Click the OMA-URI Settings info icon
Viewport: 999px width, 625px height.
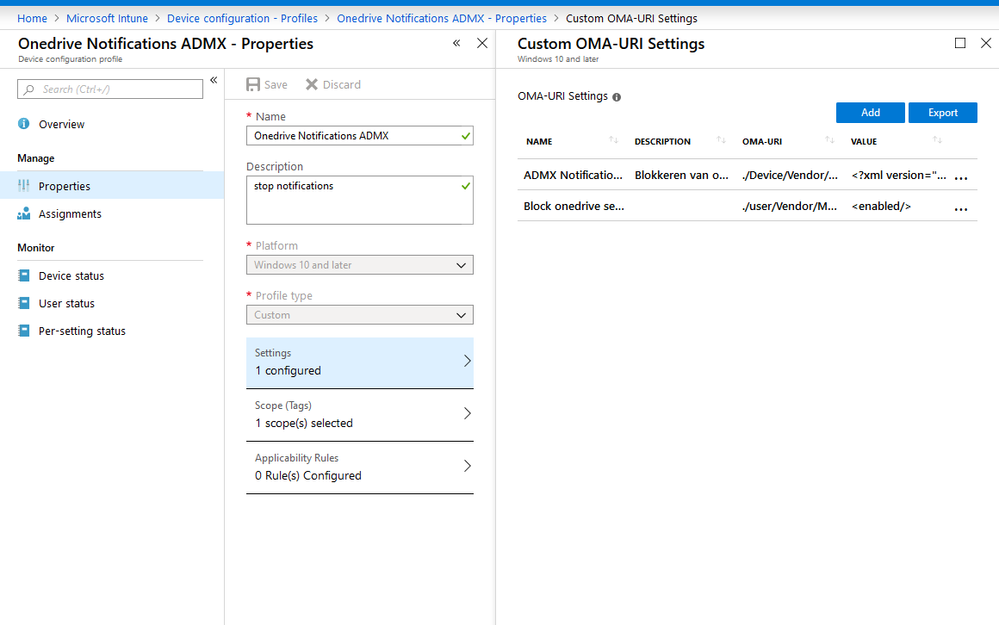tap(617, 97)
